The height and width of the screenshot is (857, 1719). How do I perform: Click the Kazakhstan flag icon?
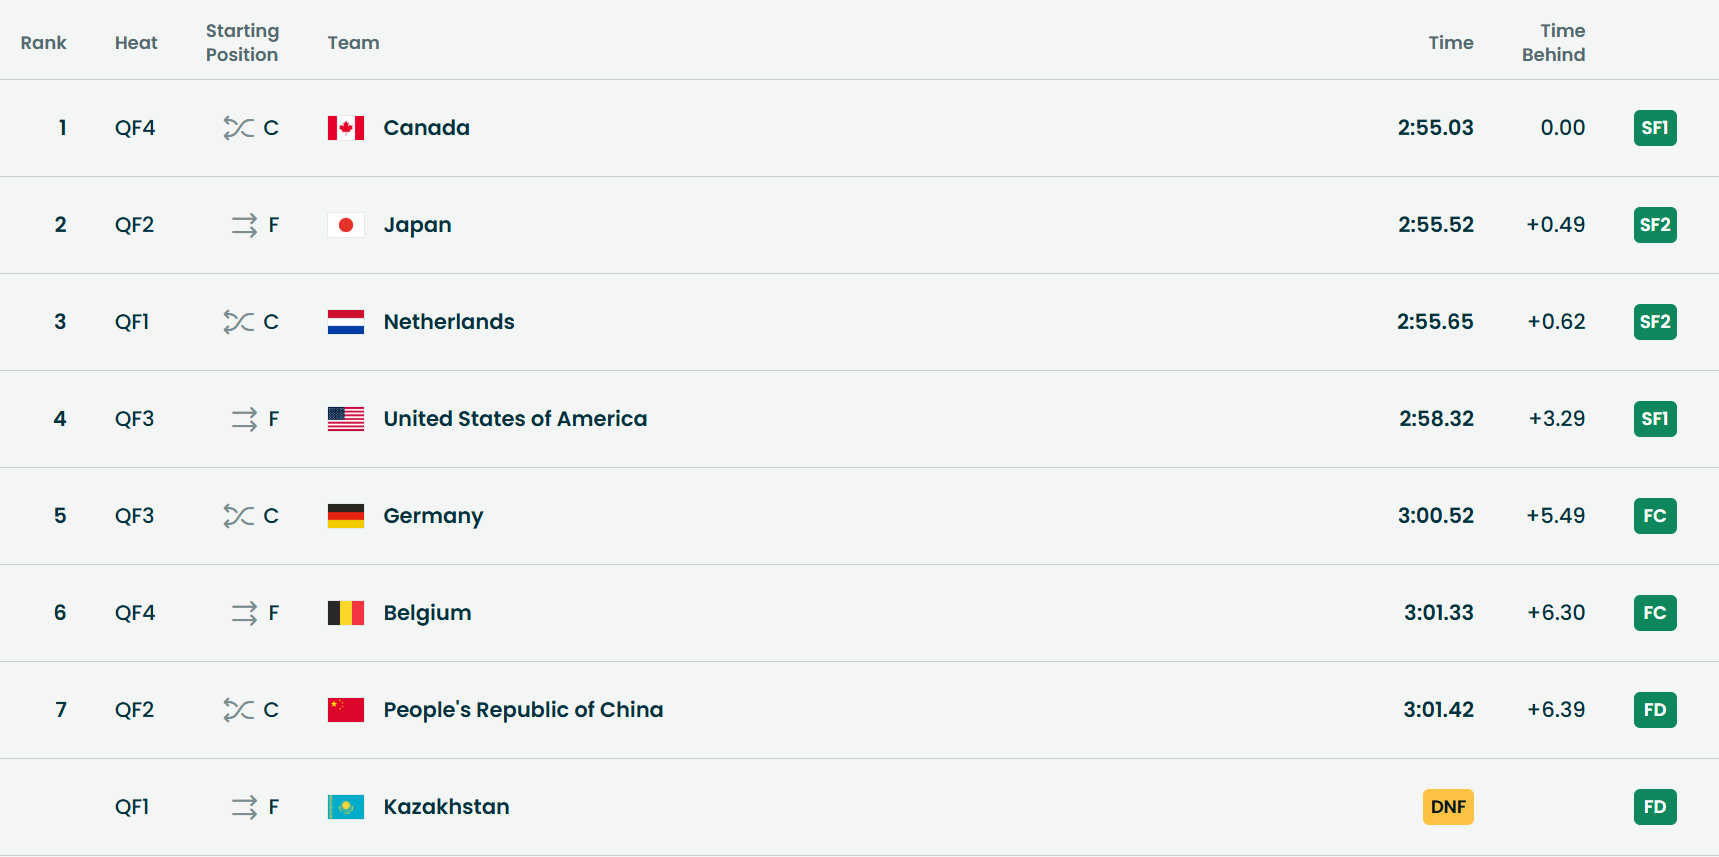click(345, 807)
